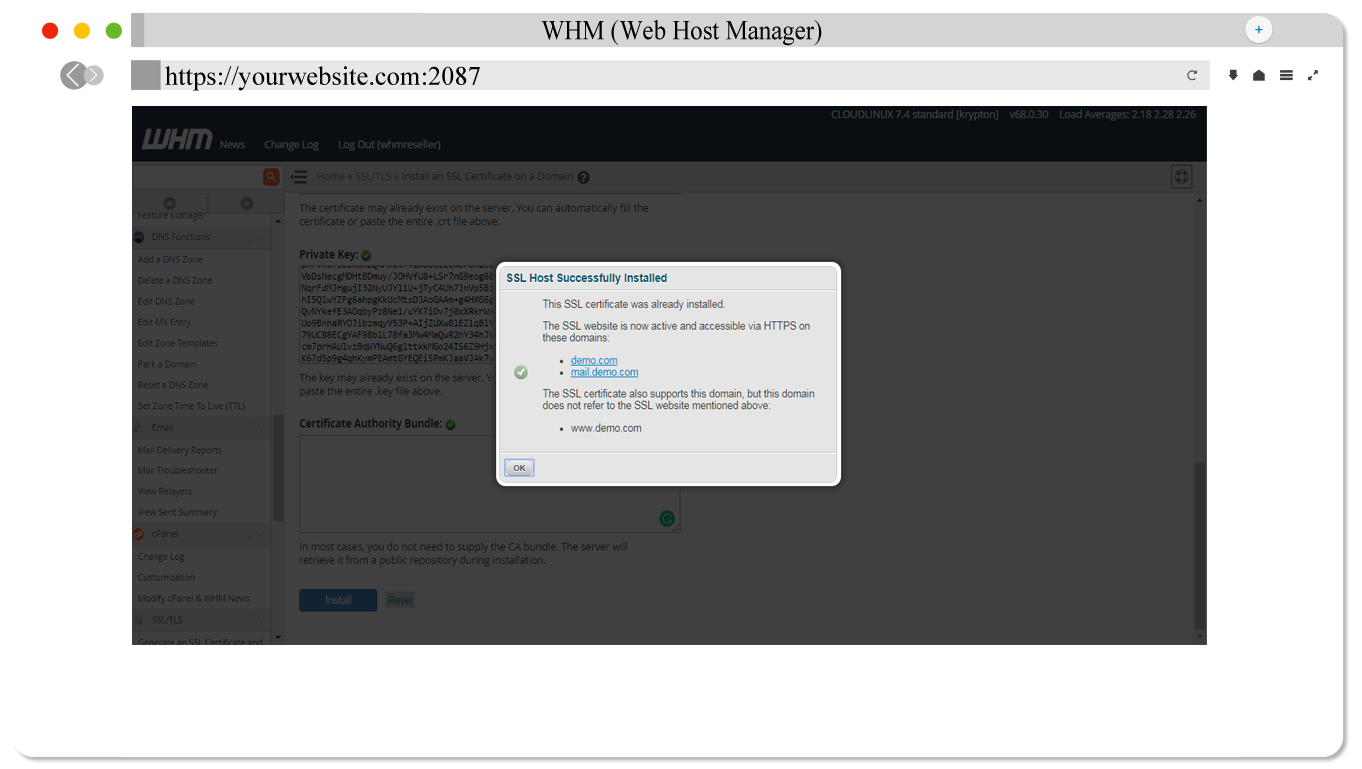
Task: Click the blue Install button
Action: coord(338,600)
